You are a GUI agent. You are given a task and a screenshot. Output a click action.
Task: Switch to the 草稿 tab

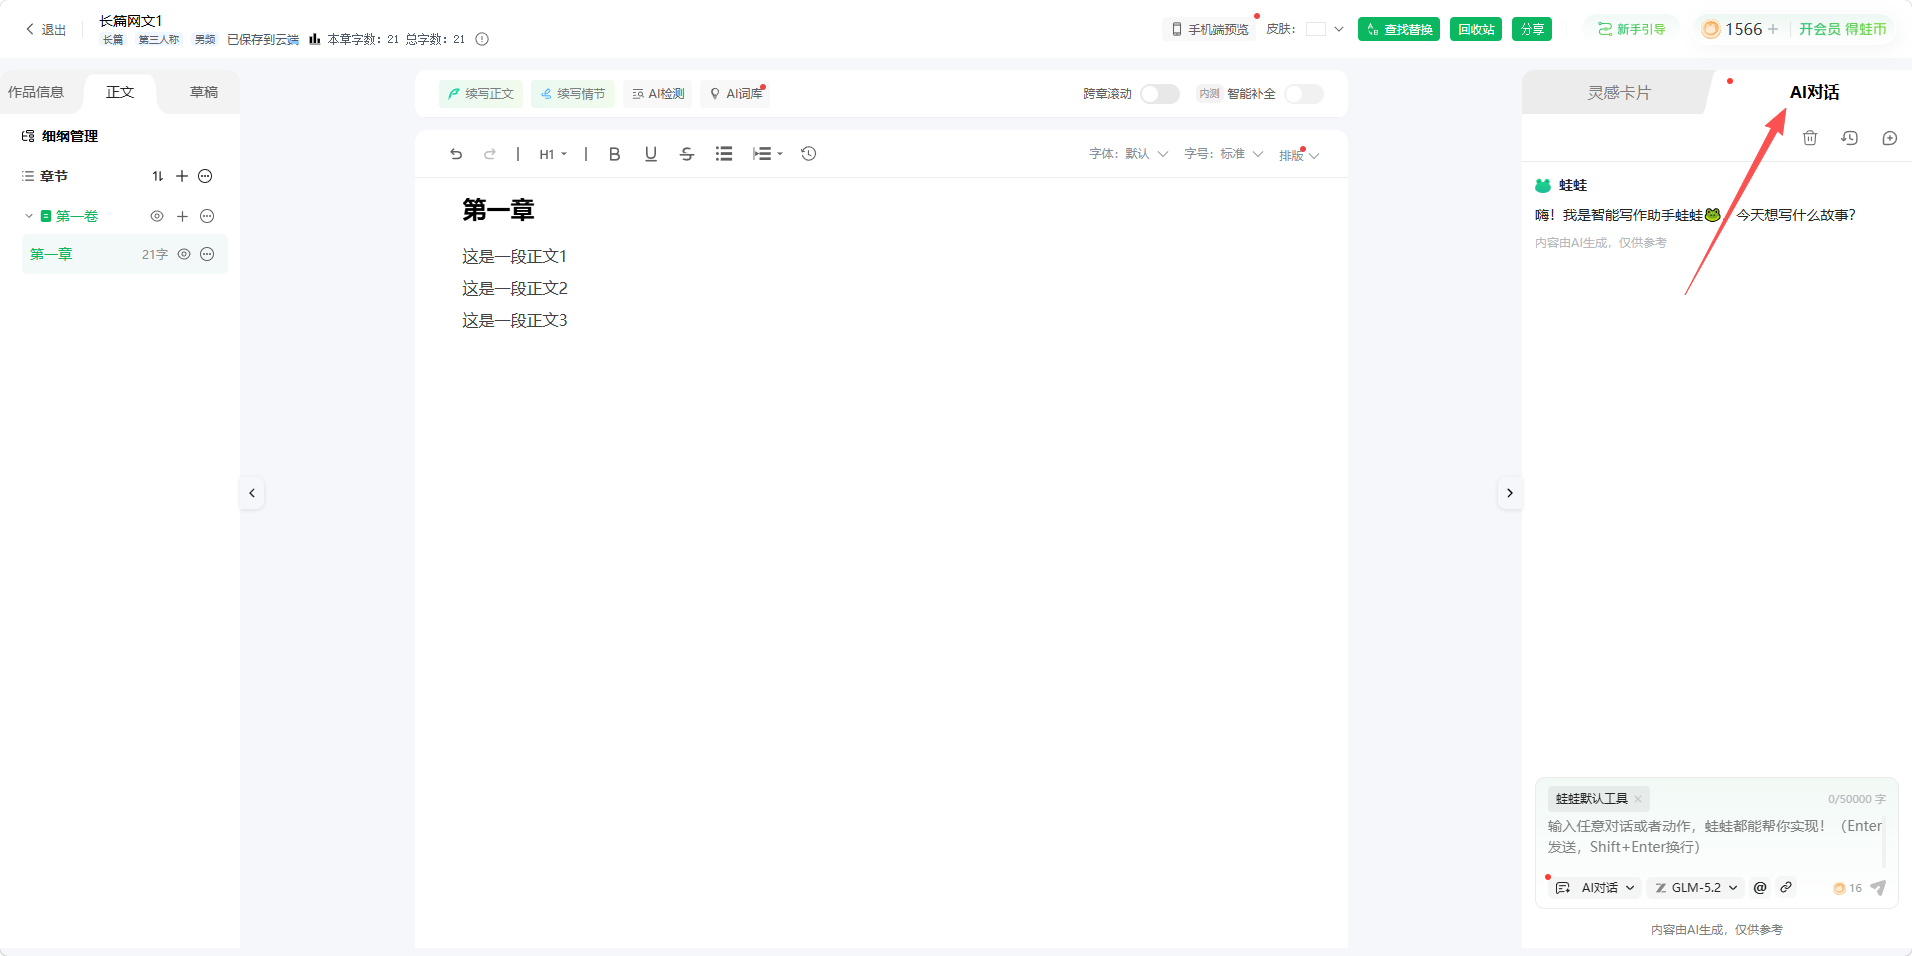point(204,92)
